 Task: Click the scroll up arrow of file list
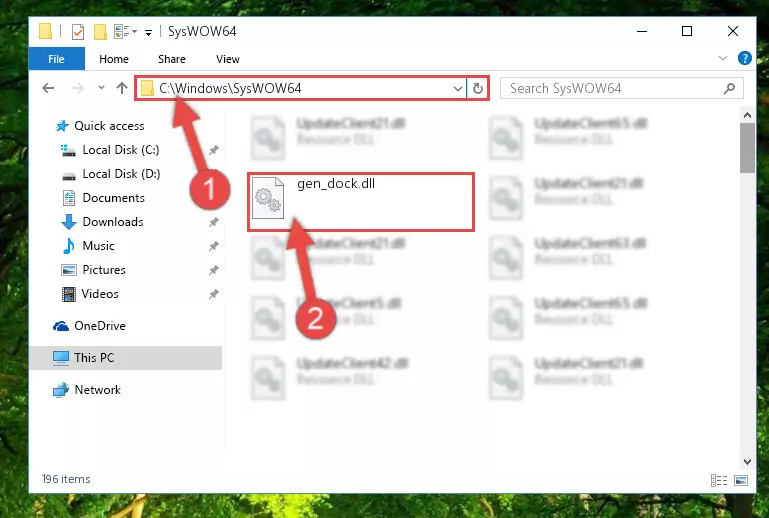coord(747,115)
